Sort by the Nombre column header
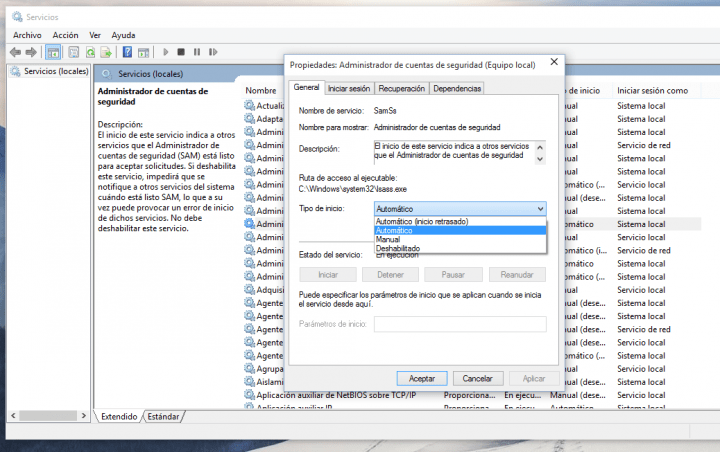 click(261, 90)
